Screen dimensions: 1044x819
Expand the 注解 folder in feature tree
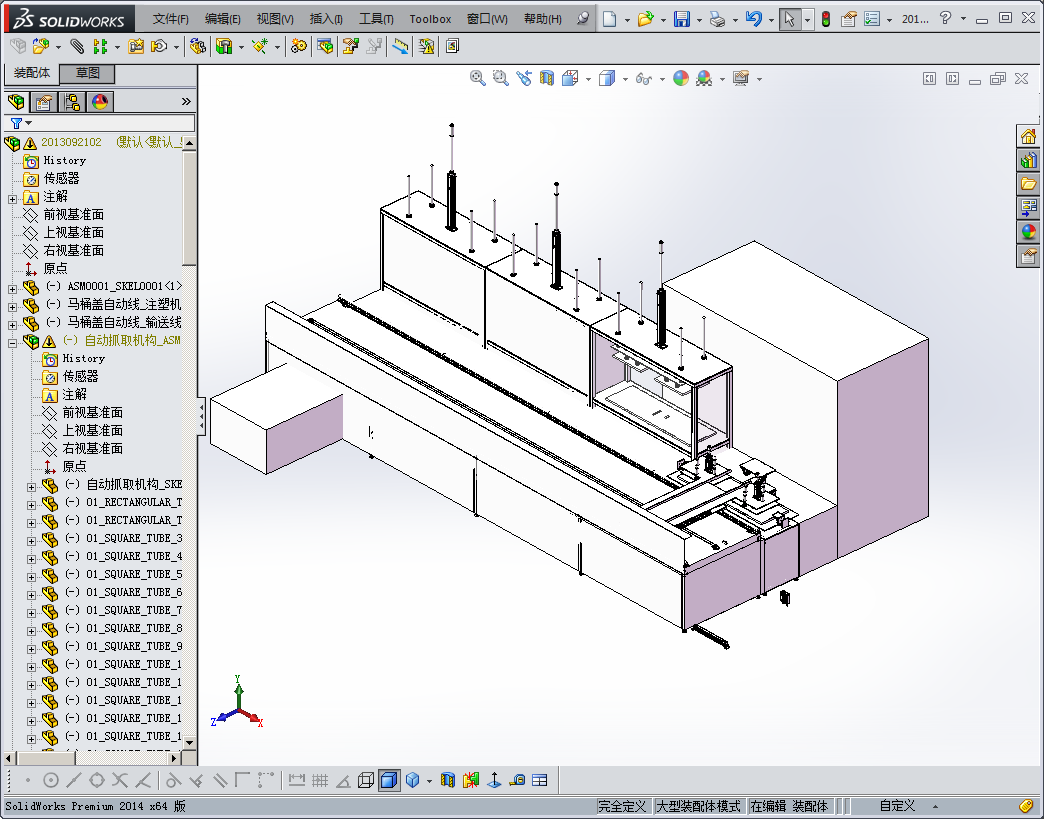(x=12, y=197)
